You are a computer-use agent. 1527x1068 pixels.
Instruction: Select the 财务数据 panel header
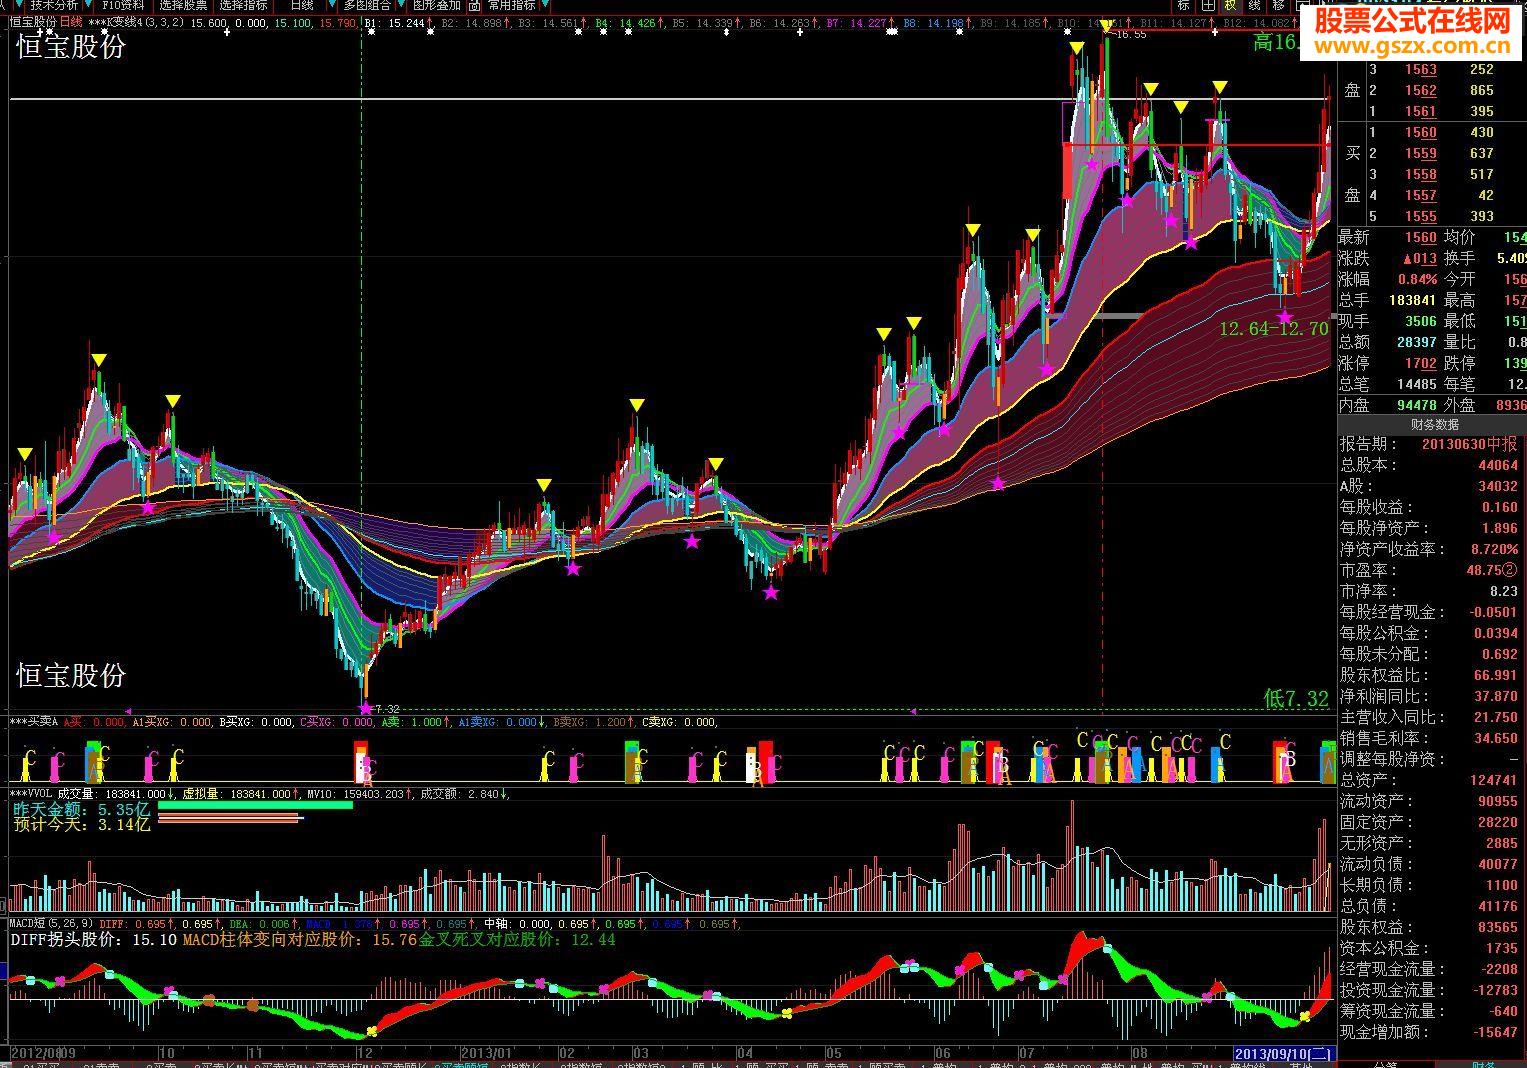(x=1433, y=425)
